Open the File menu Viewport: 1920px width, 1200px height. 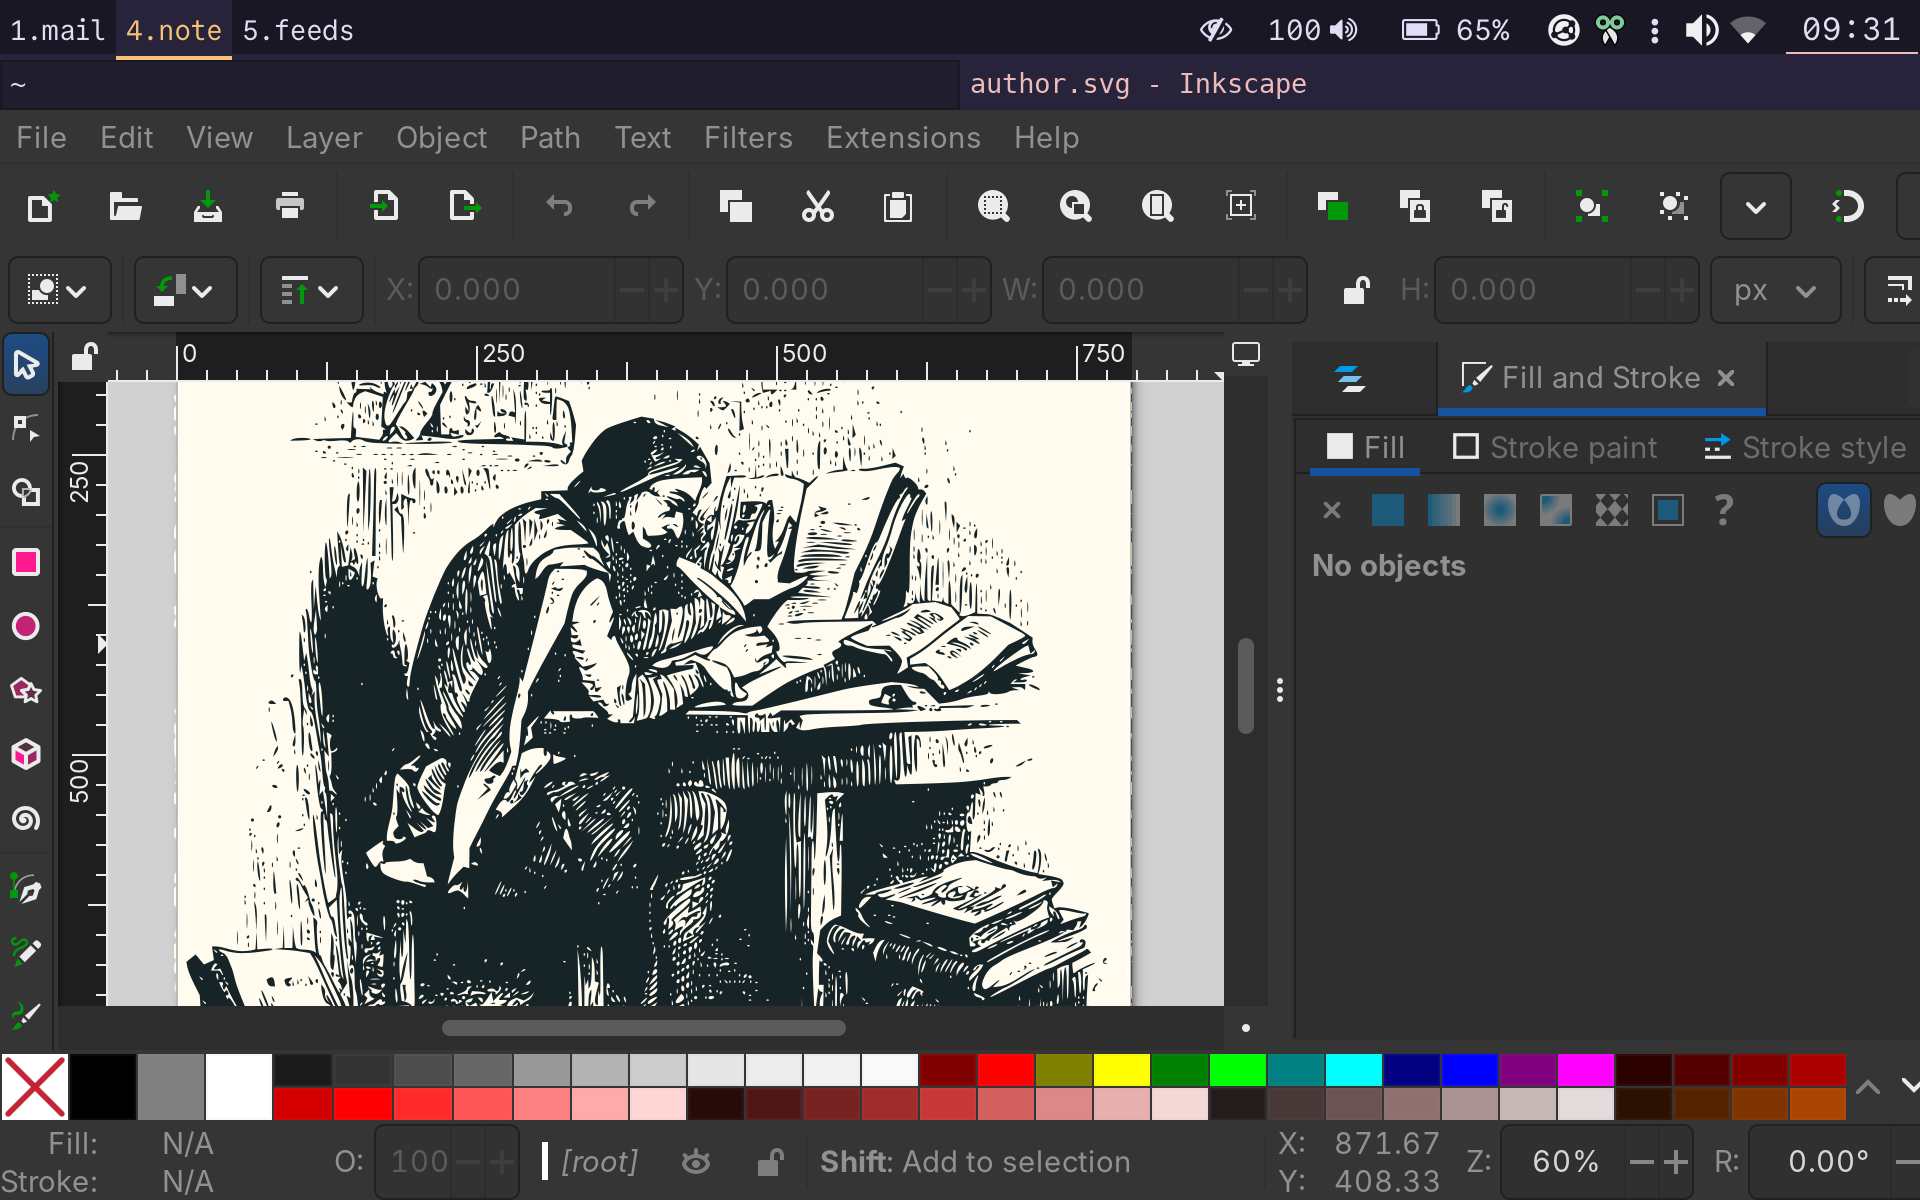(x=41, y=138)
